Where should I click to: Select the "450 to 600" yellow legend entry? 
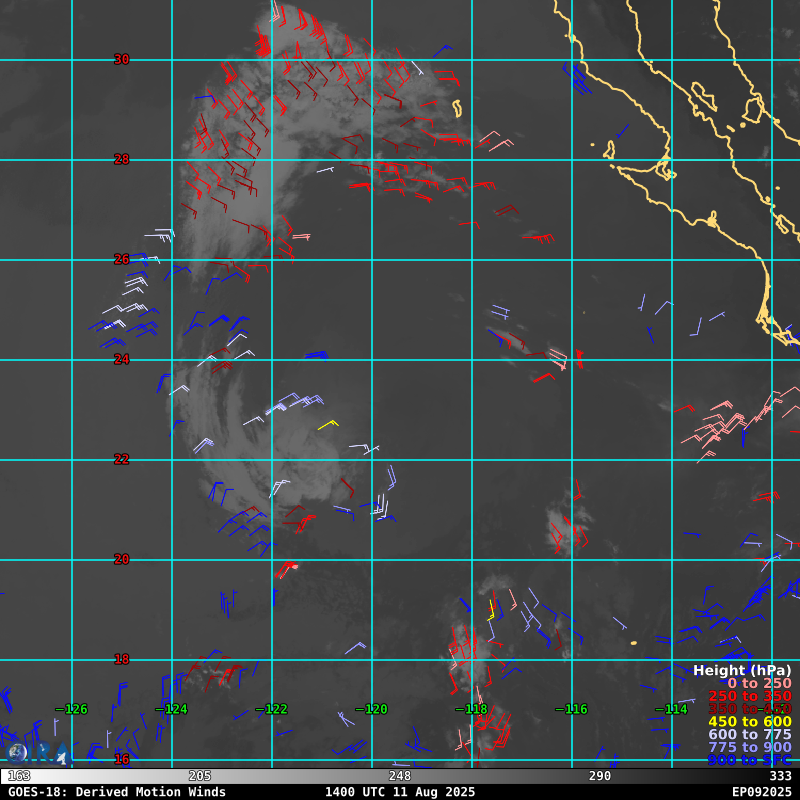[x=749, y=722]
